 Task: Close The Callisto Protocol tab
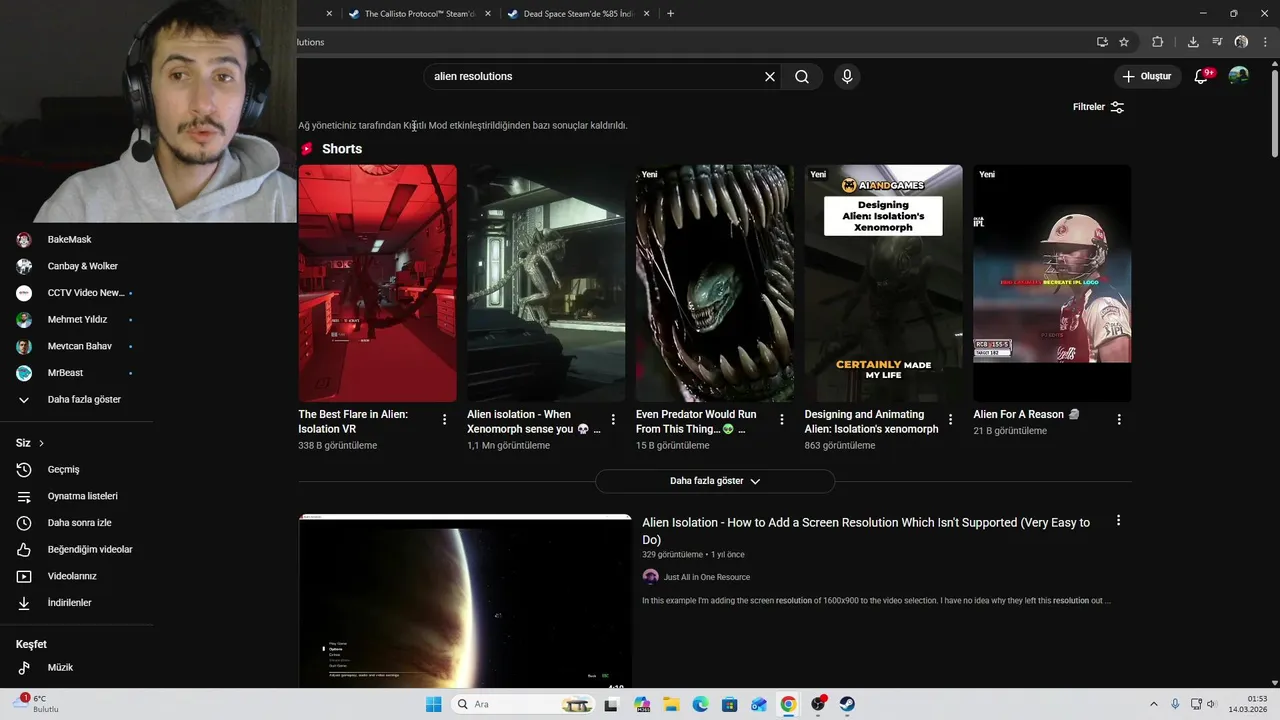click(x=488, y=14)
